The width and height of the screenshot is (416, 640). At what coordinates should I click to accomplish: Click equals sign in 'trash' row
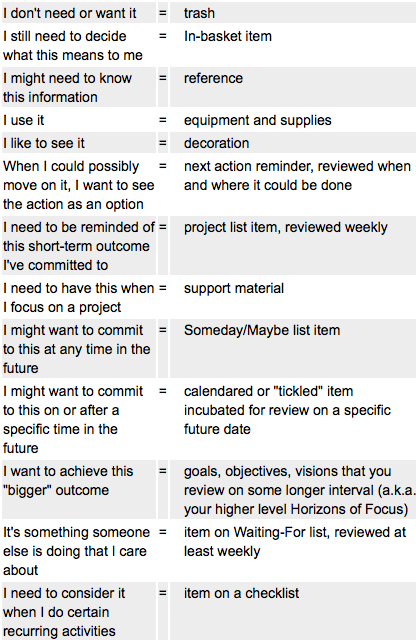click(x=162, y=13)
